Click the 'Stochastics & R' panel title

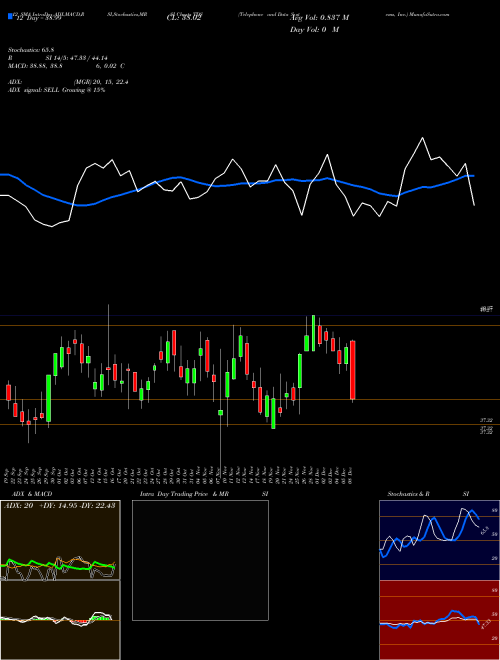coord(409,494)
